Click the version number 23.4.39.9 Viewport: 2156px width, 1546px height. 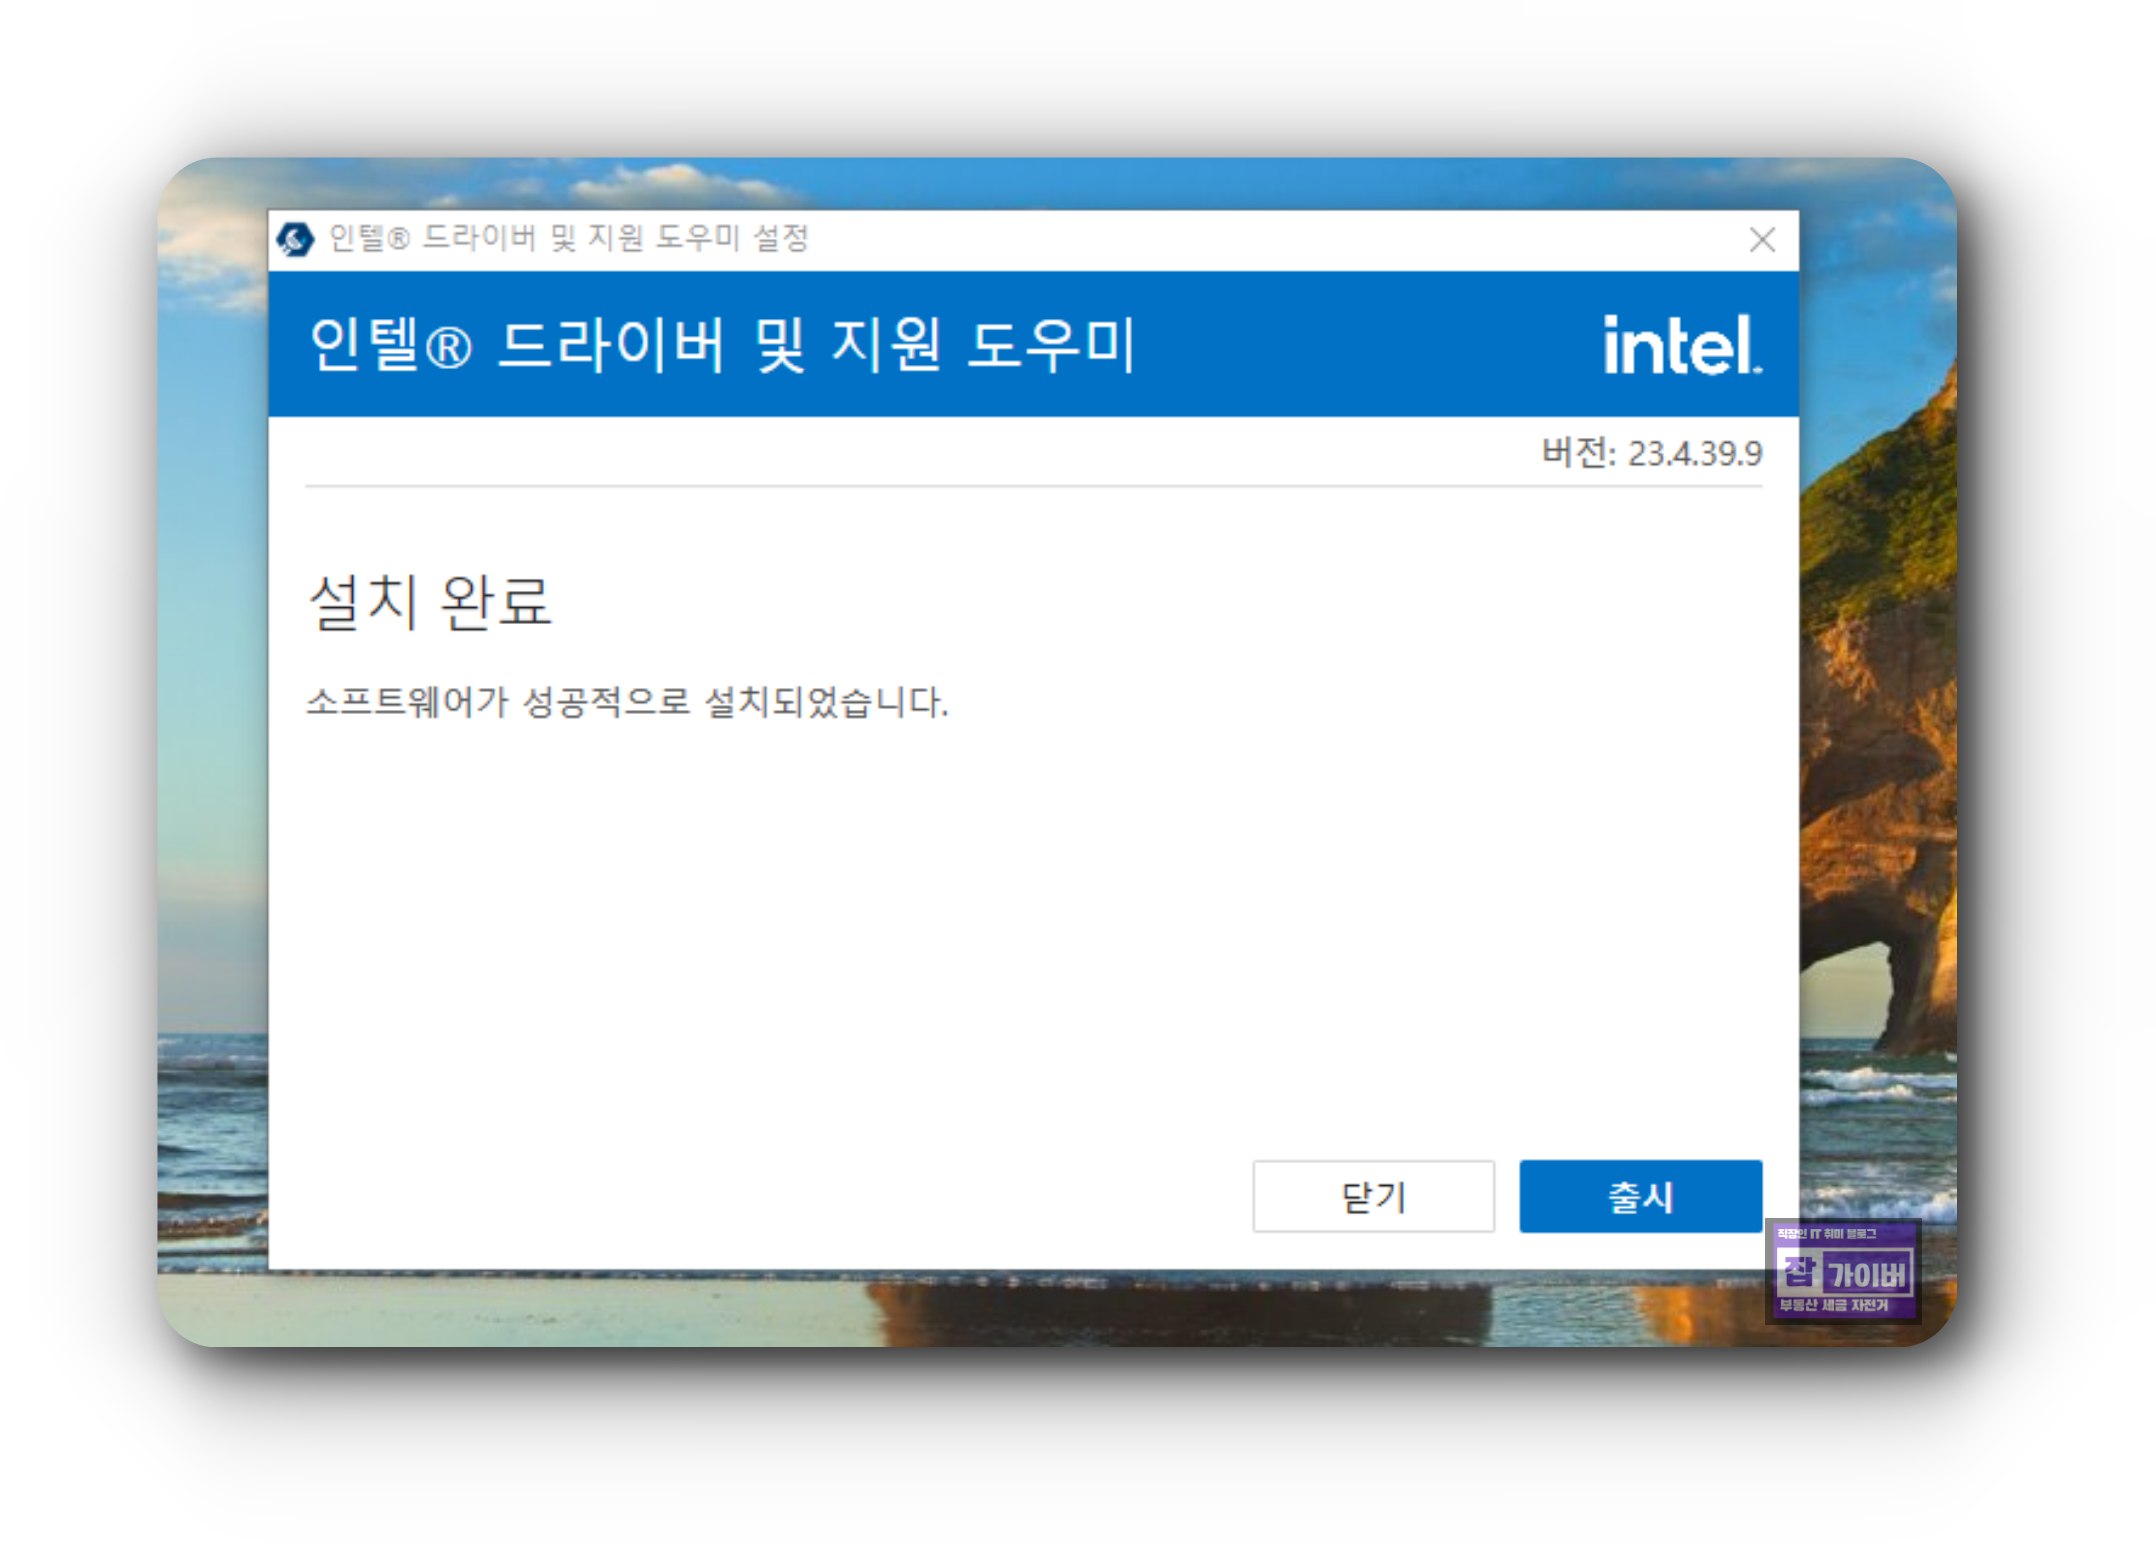[1694, 454]
